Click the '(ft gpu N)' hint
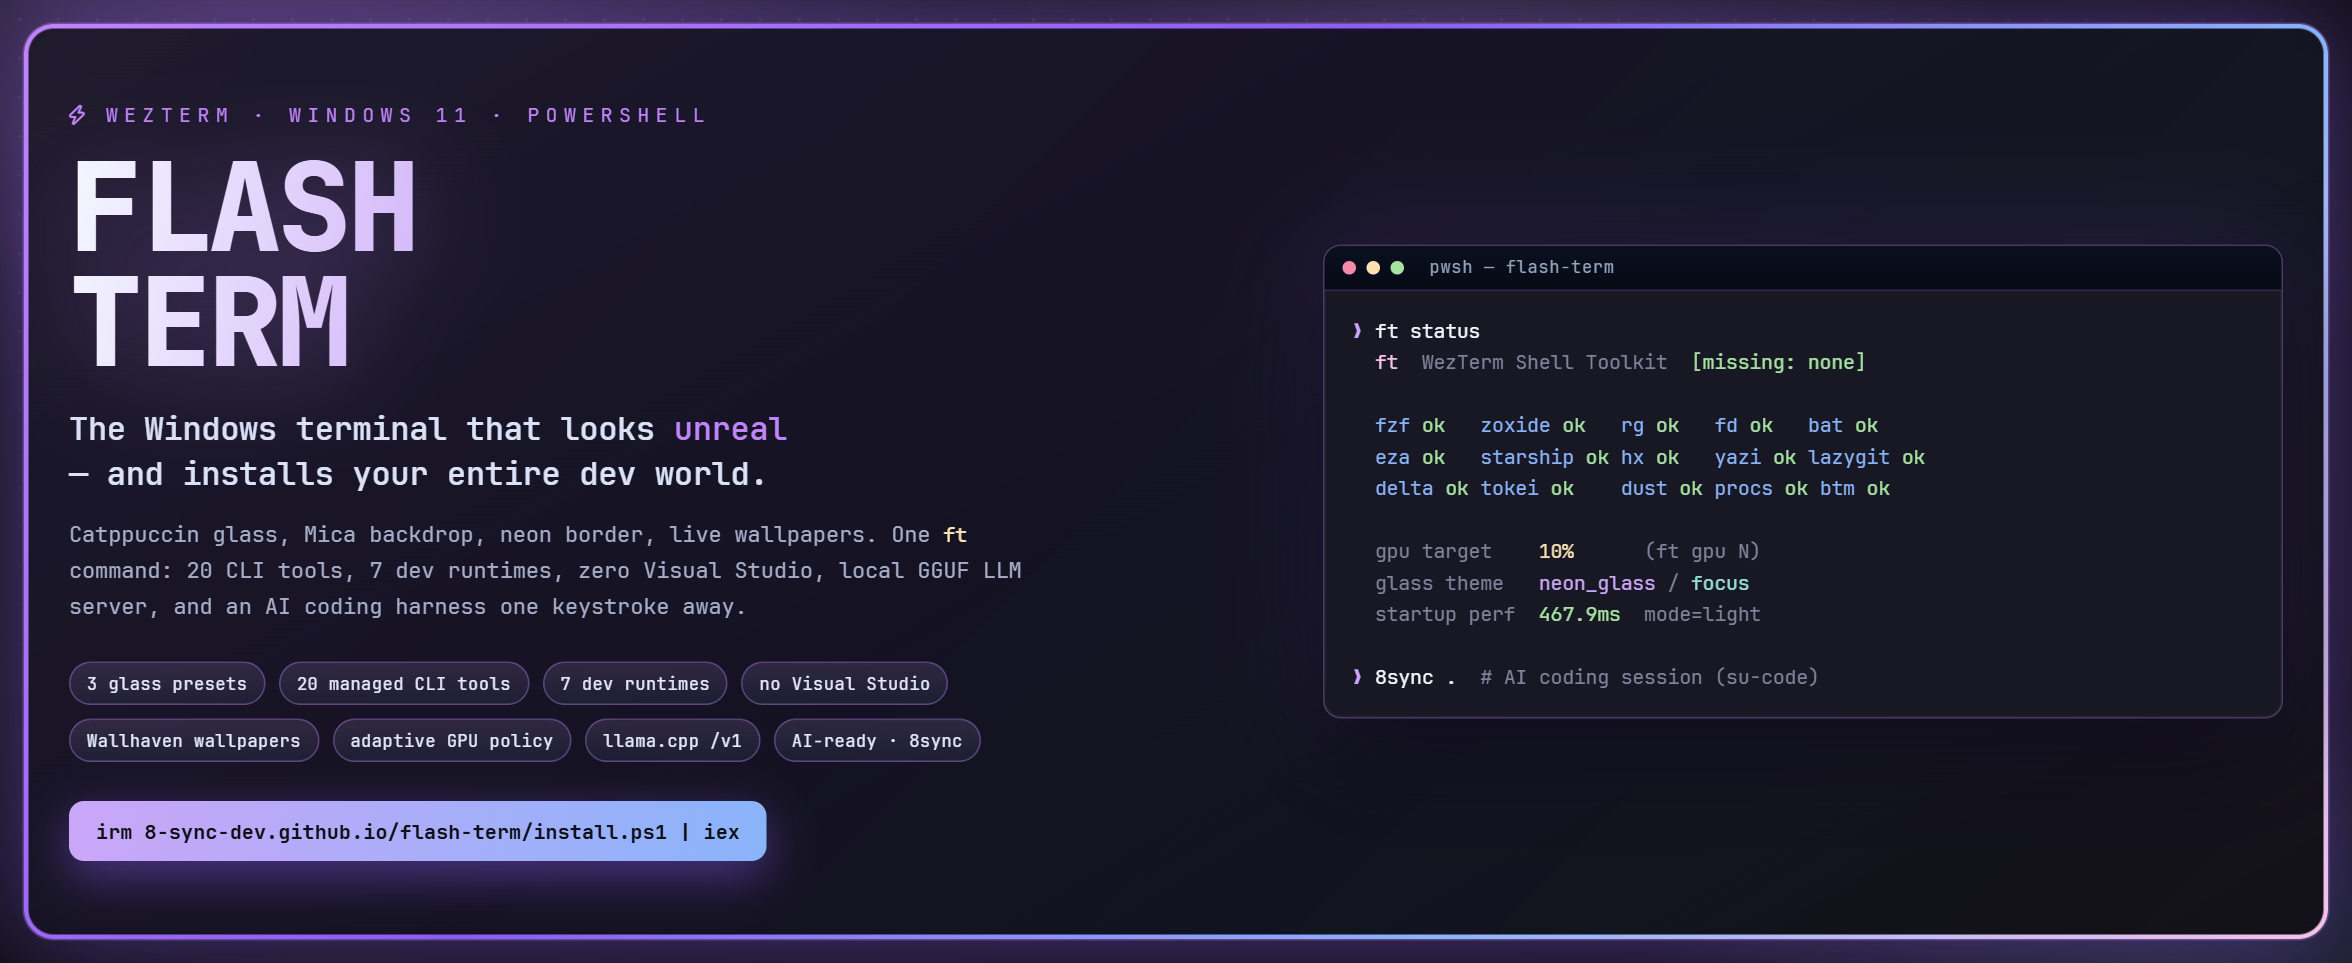 [1702, 551]
